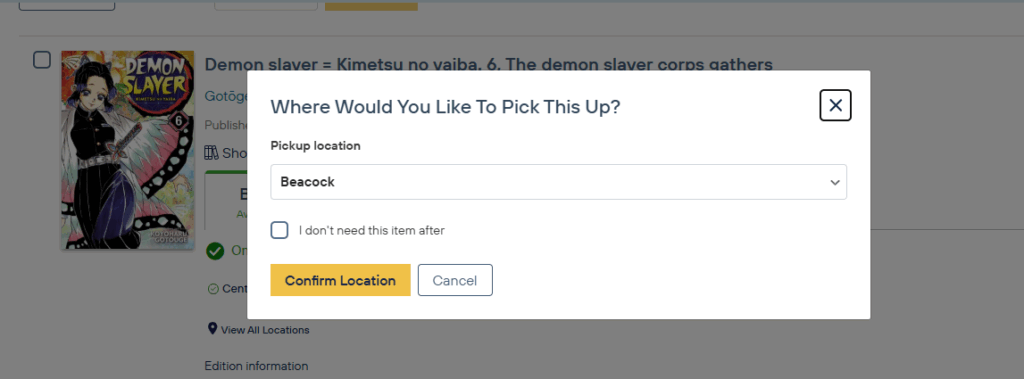
Task: Open the Demon slayer Kimetsu no yaiba title link
Action: coord(488,64)
